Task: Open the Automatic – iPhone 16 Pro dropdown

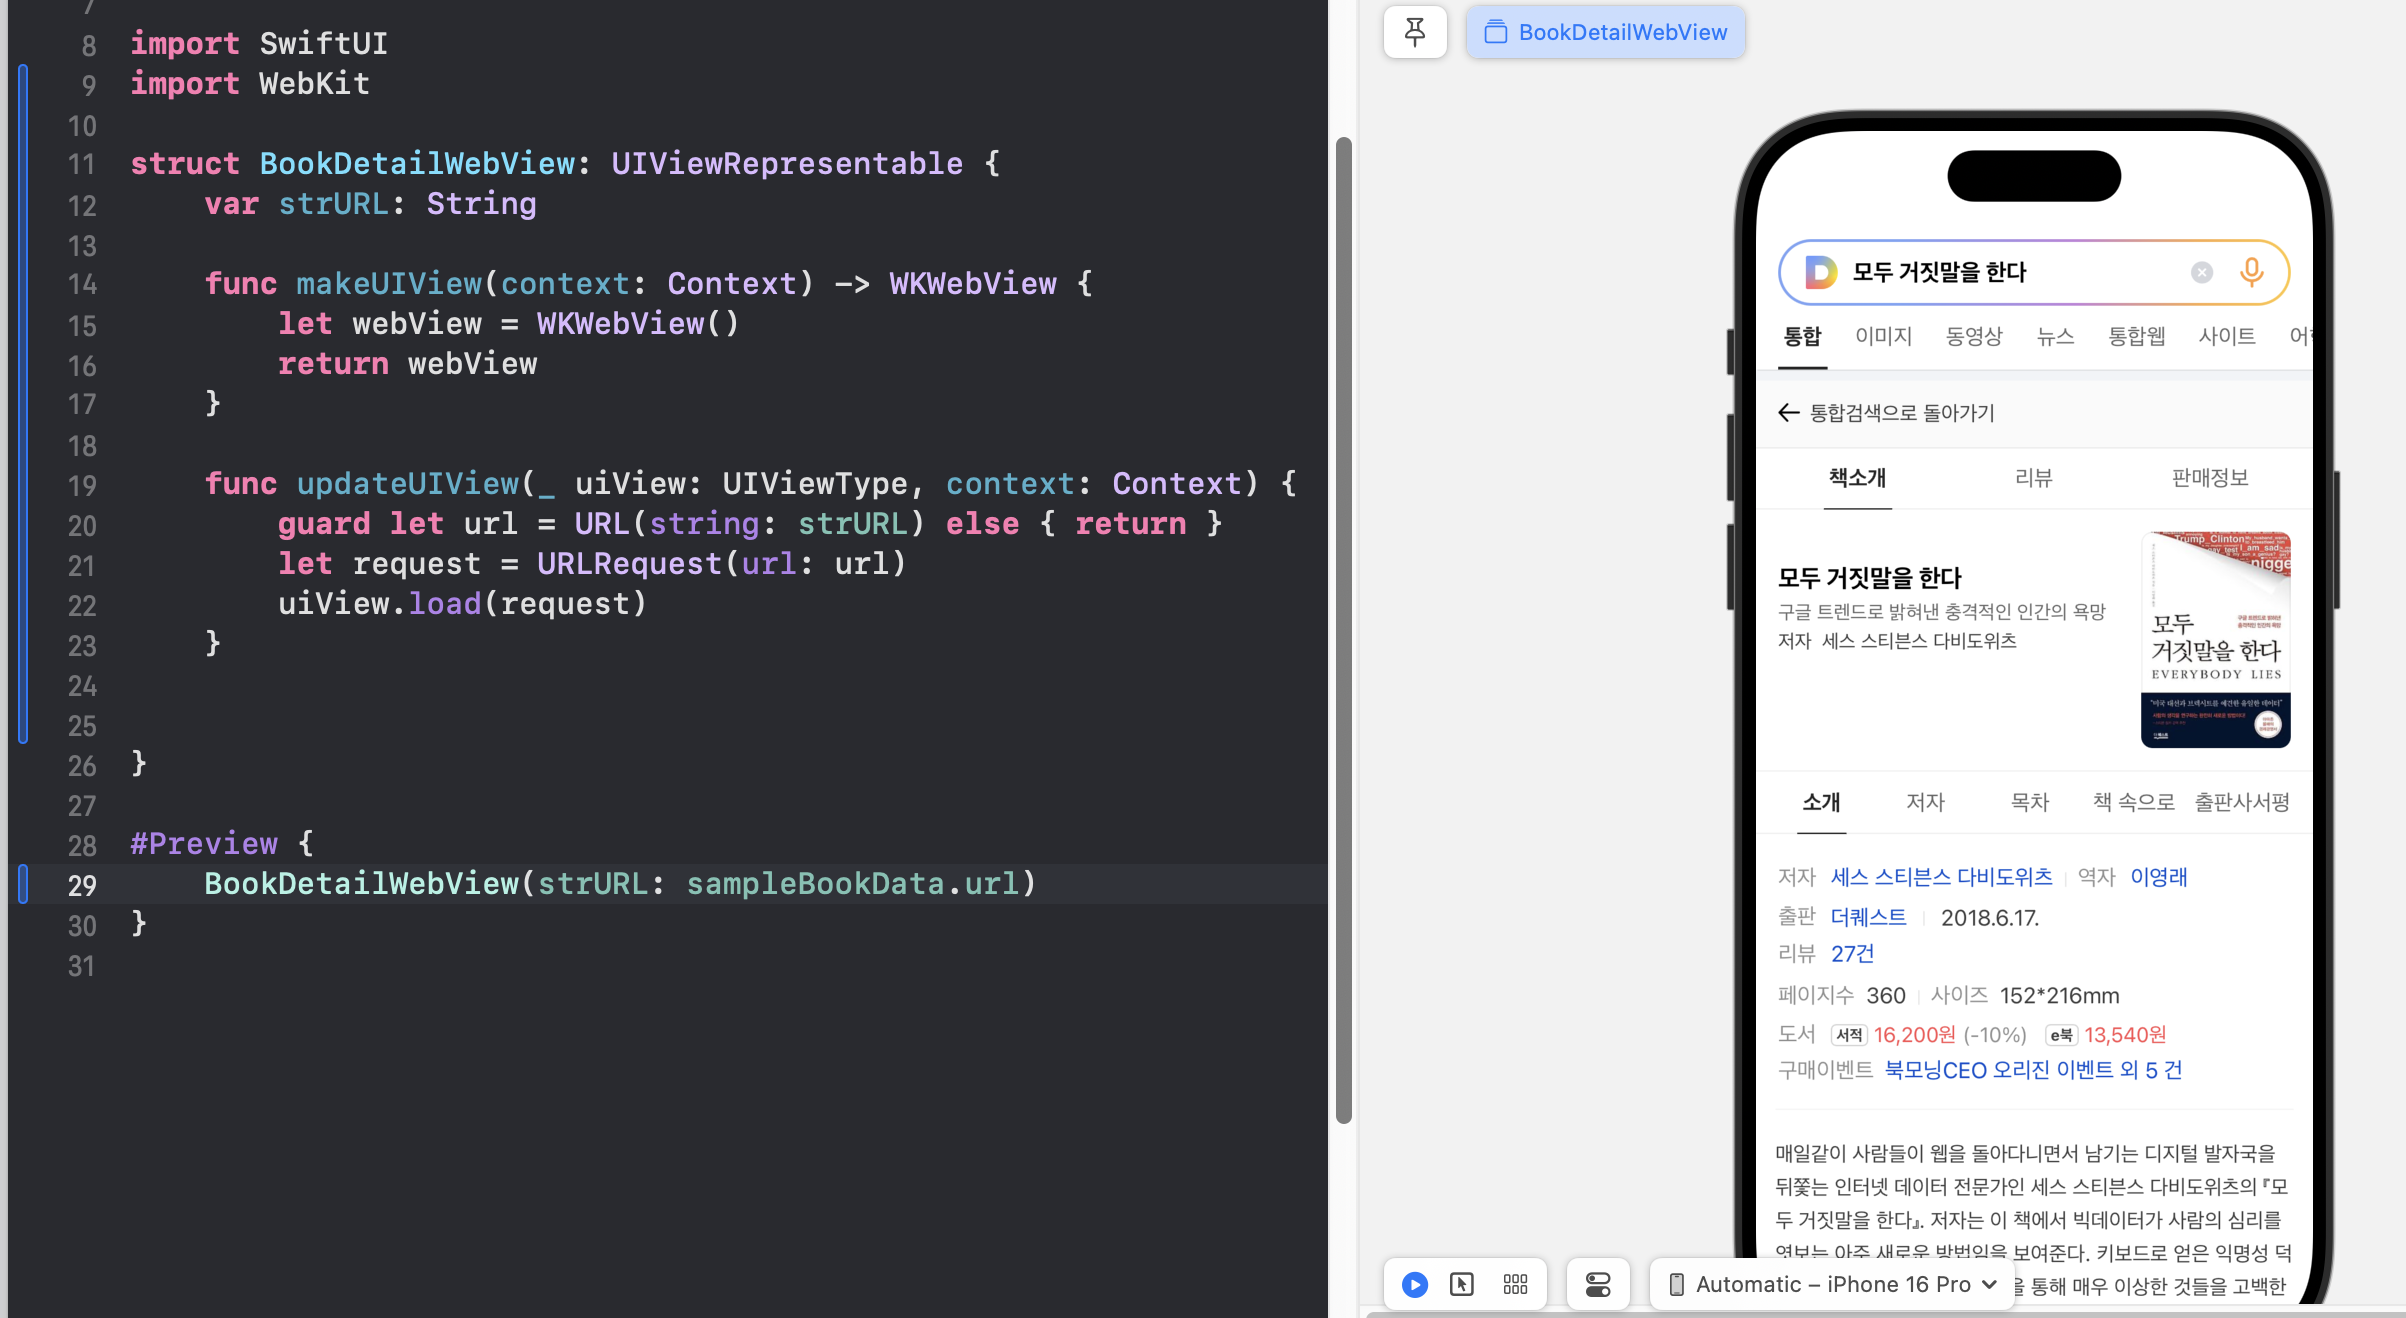Action: [x=1834, y=1284]
